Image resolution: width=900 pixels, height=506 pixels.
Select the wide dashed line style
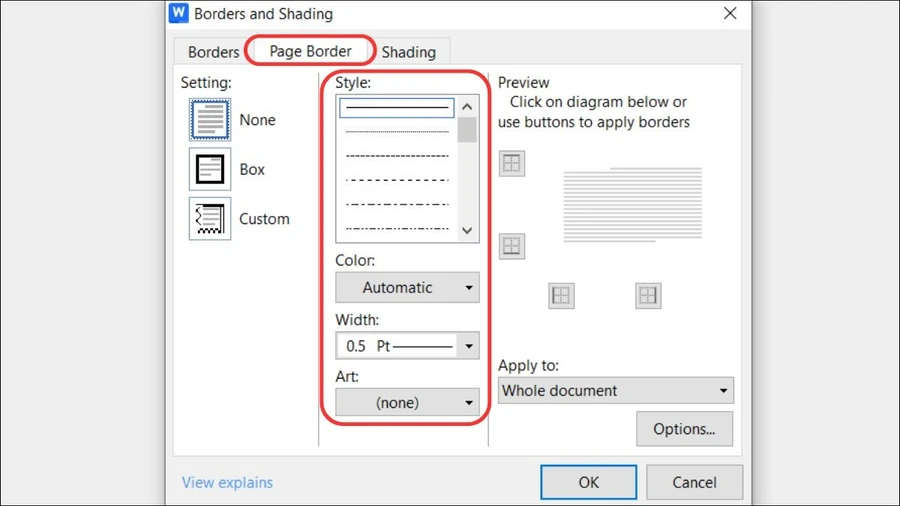[x=397, y=180]
